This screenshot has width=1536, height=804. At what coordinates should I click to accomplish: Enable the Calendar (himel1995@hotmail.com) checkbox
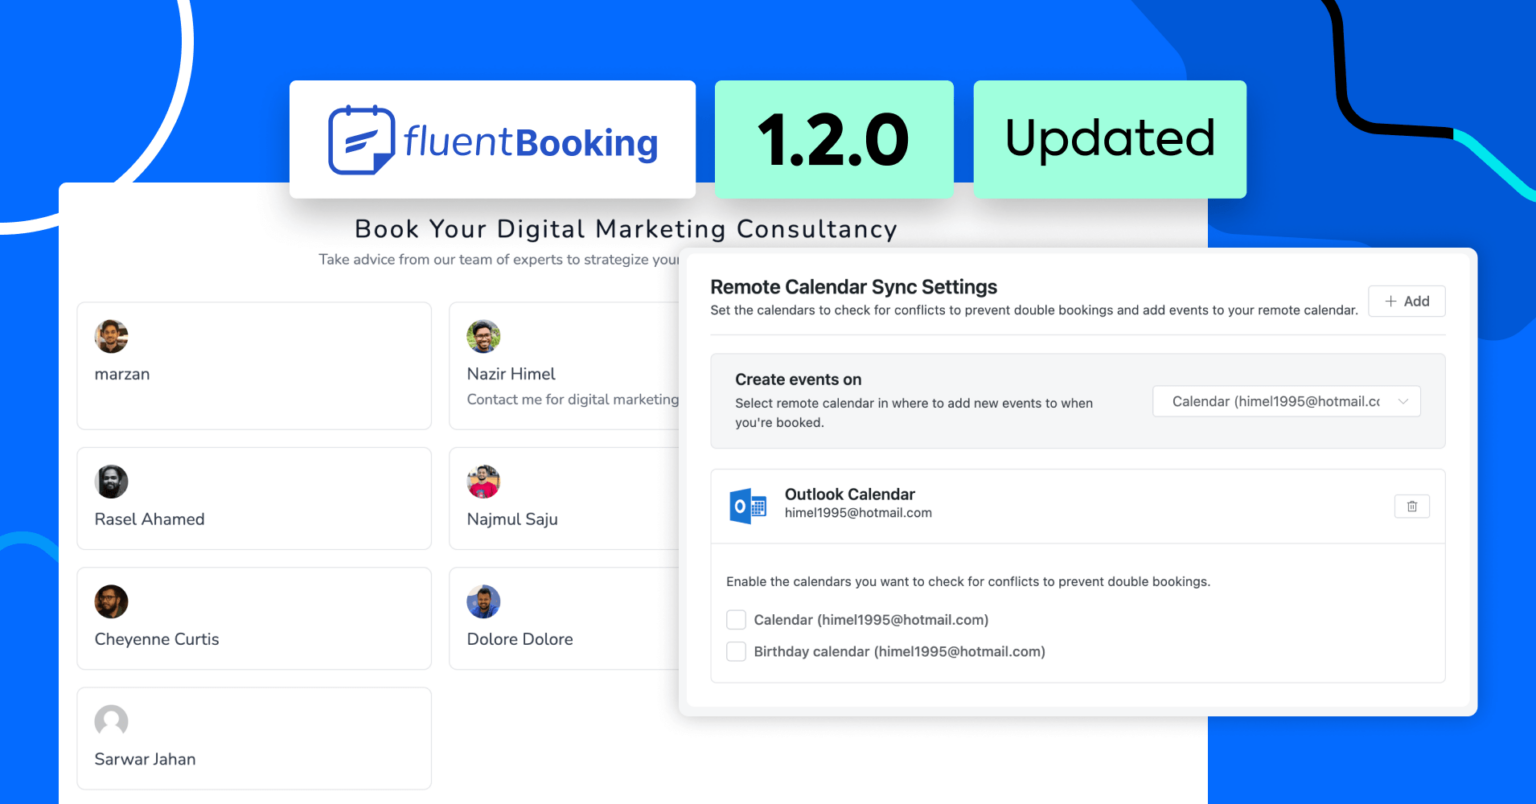tap(736, 620)
